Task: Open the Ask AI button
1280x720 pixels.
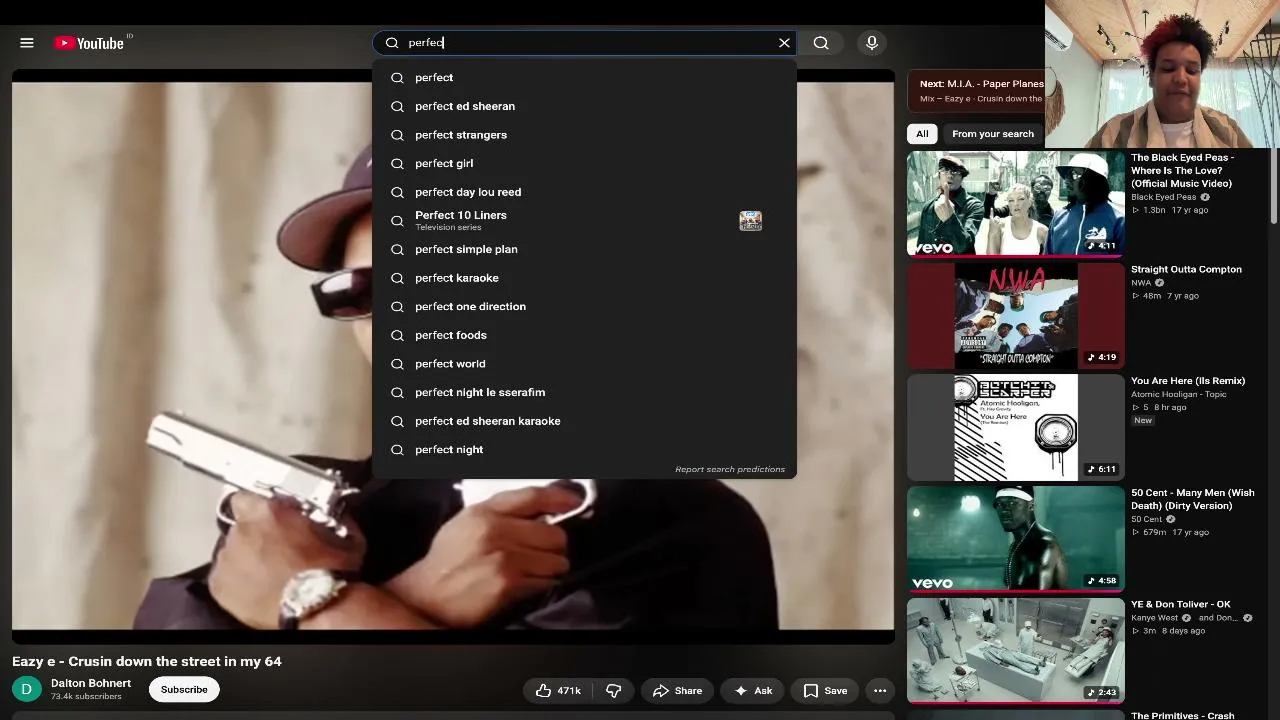Action: point(753,690)
